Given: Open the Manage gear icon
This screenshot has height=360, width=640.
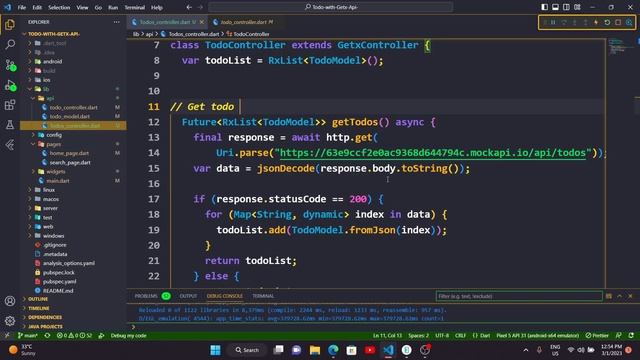Looking at the screenshot, I should point(10,321).
